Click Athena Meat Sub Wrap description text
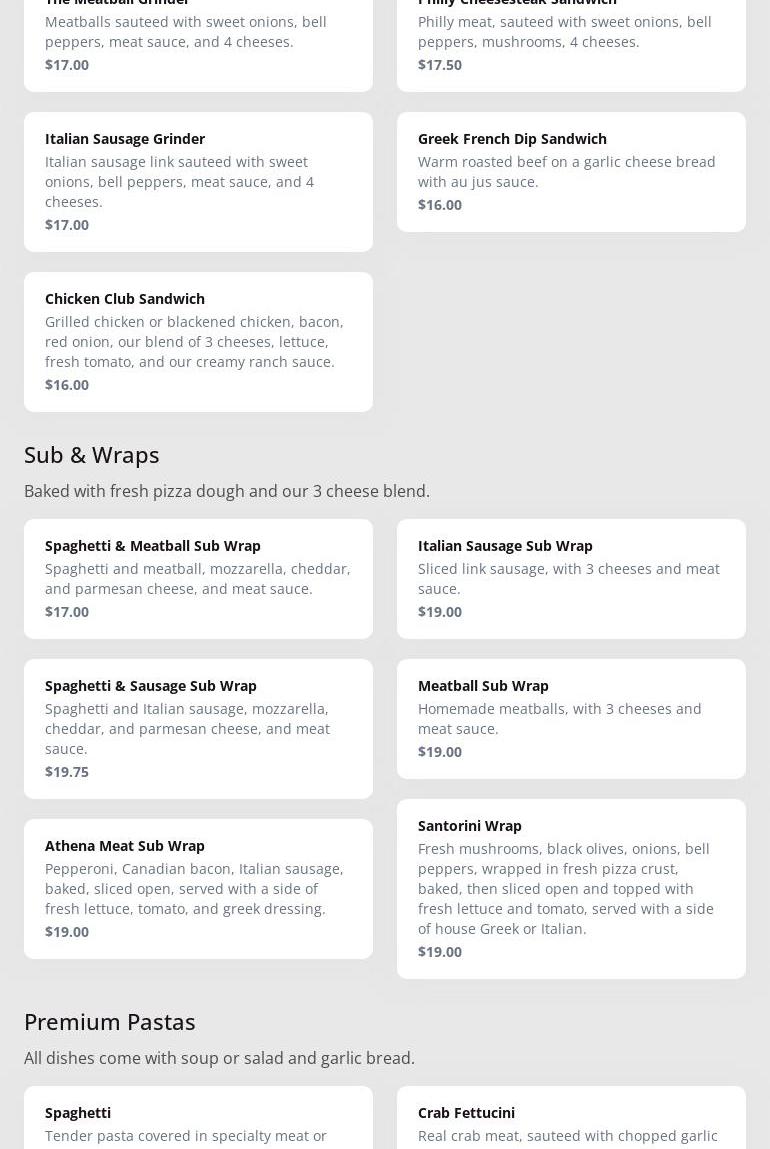This screenshot has width=770, height=1149. [194, 888]
